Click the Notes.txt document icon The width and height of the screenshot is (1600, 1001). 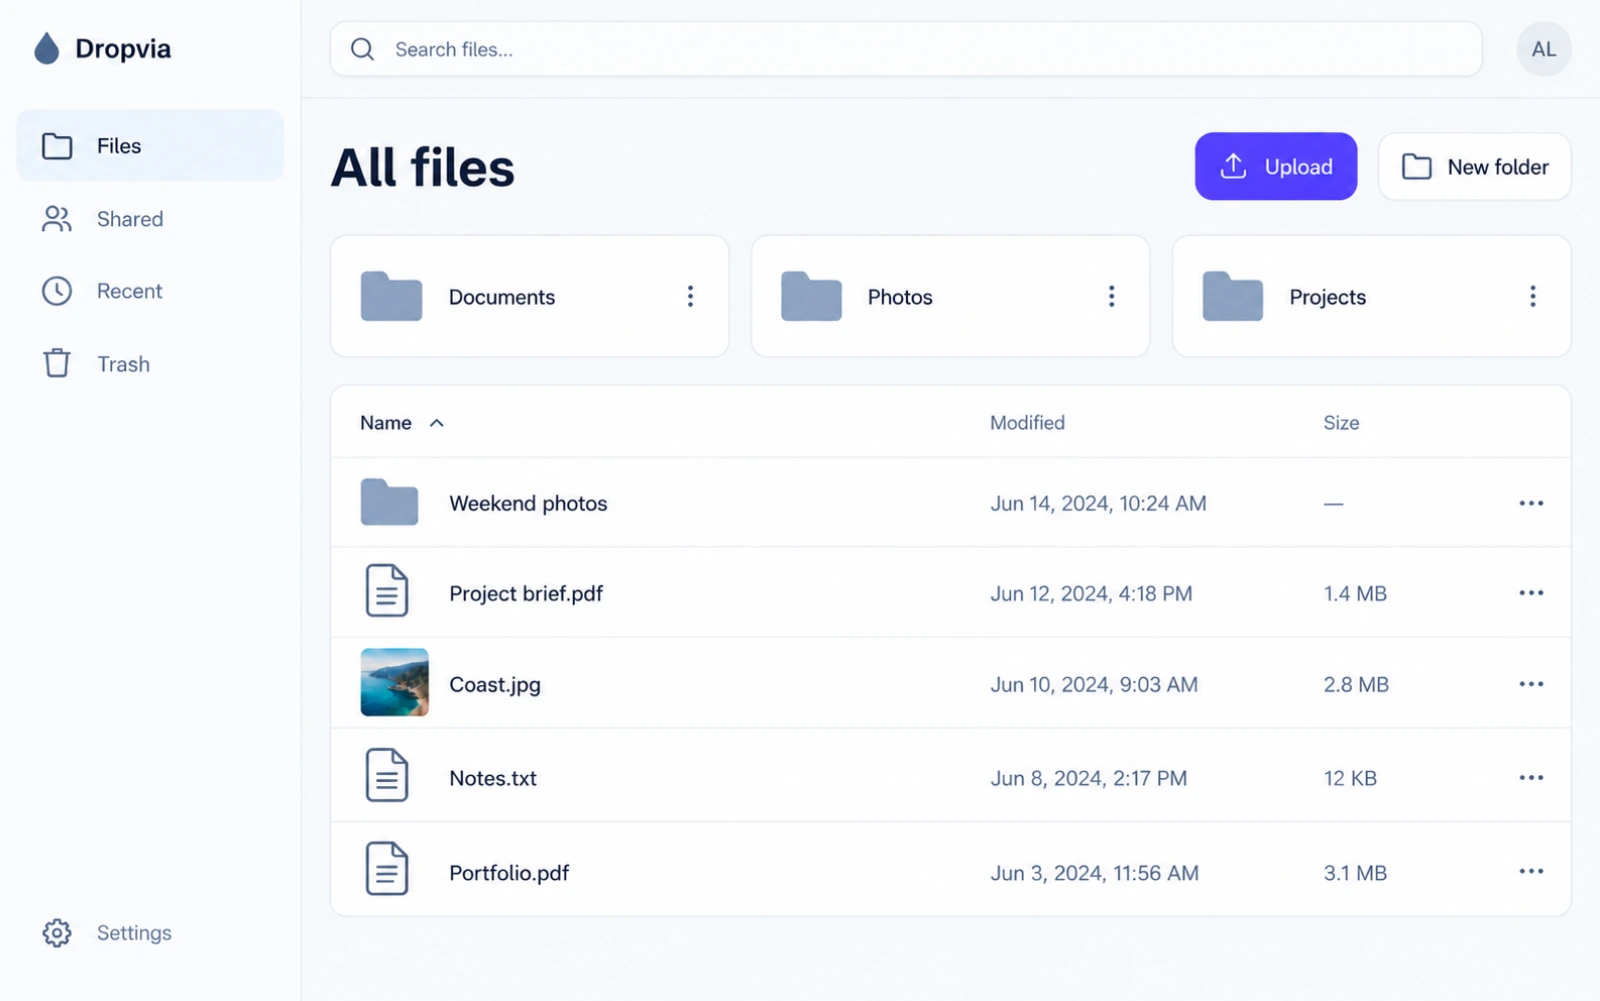click(387, 775)
